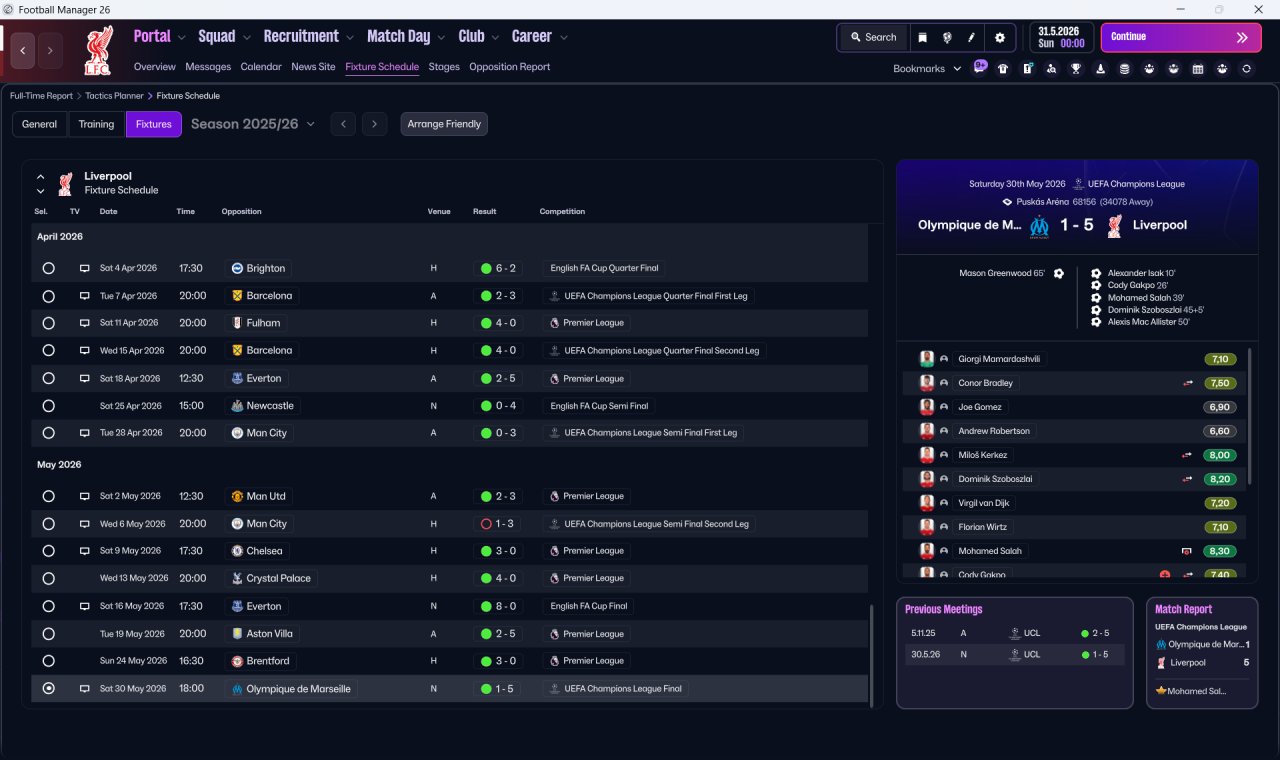1280x760 pixels.
Task: Click the substitution icon beside Conor Bradley
Action: [x=1187, y=383]
